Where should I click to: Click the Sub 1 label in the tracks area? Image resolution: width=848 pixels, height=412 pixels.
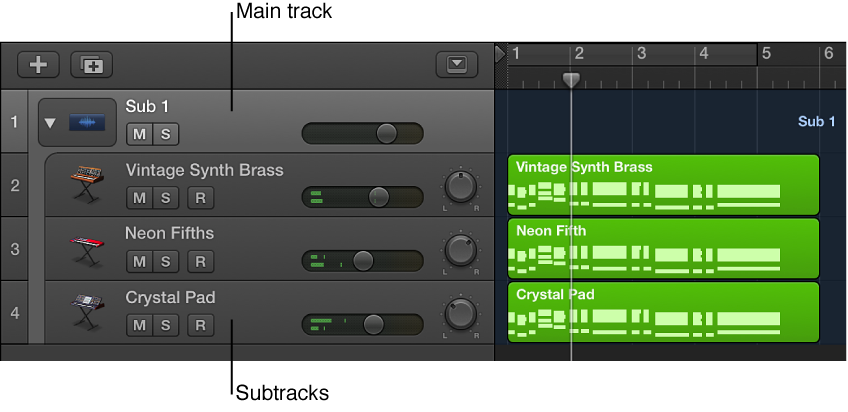point(817,122)
